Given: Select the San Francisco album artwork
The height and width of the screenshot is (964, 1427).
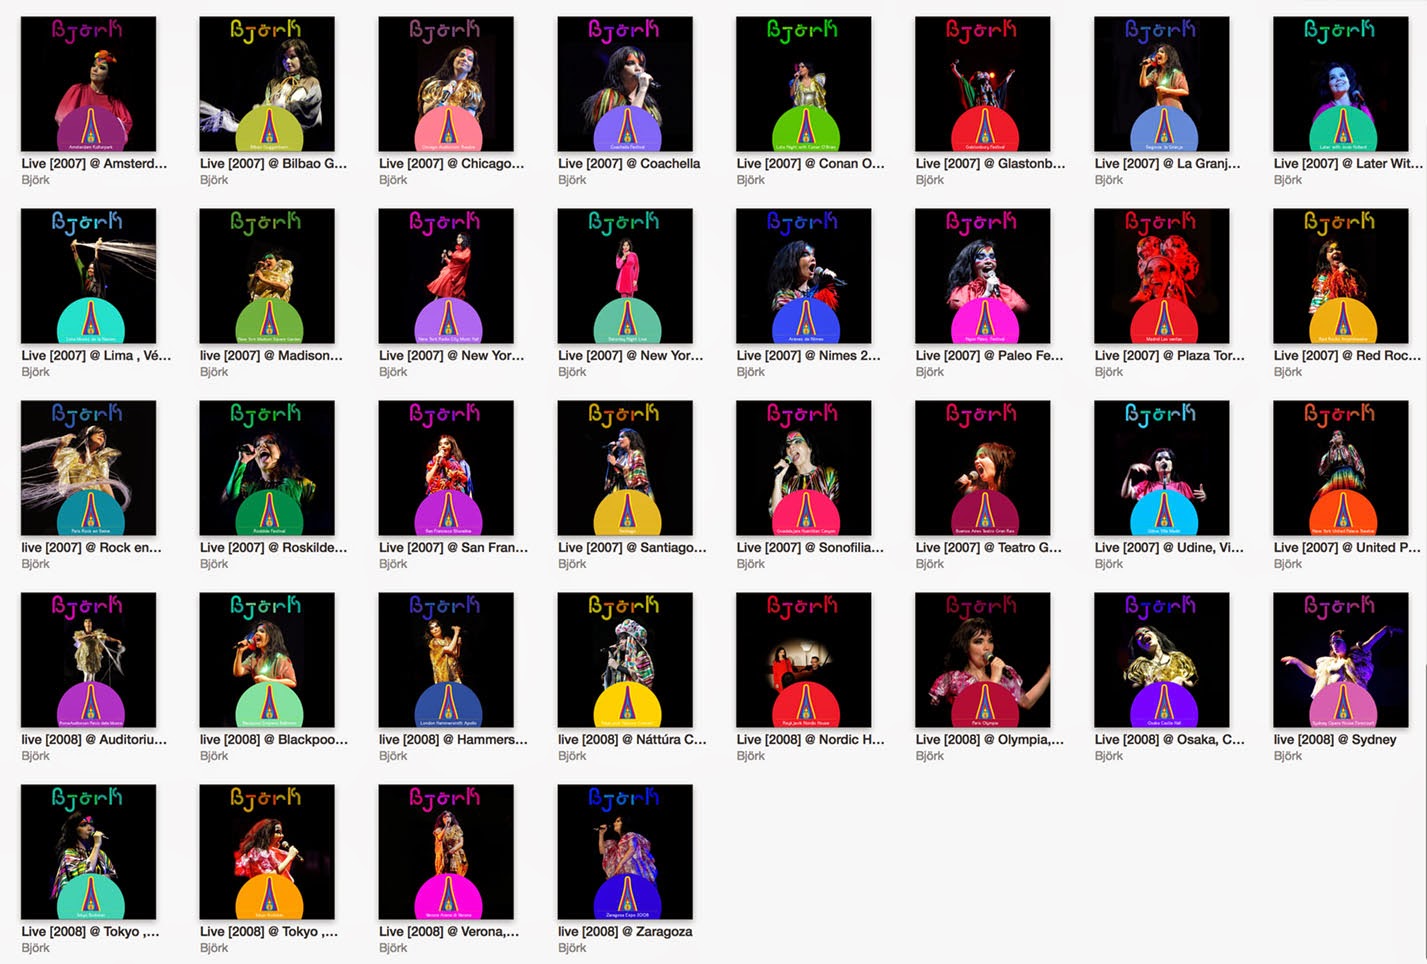Looking at the screenshot, I should click(x=446, y=468).
